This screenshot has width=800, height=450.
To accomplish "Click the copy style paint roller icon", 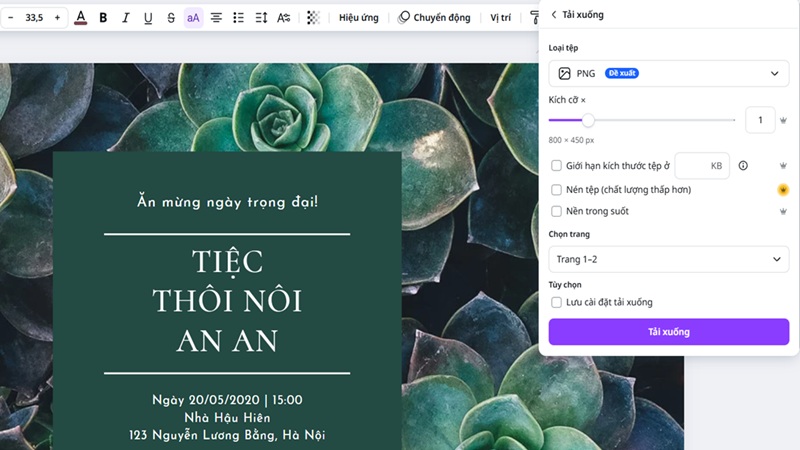I will [x=534, y=18].
